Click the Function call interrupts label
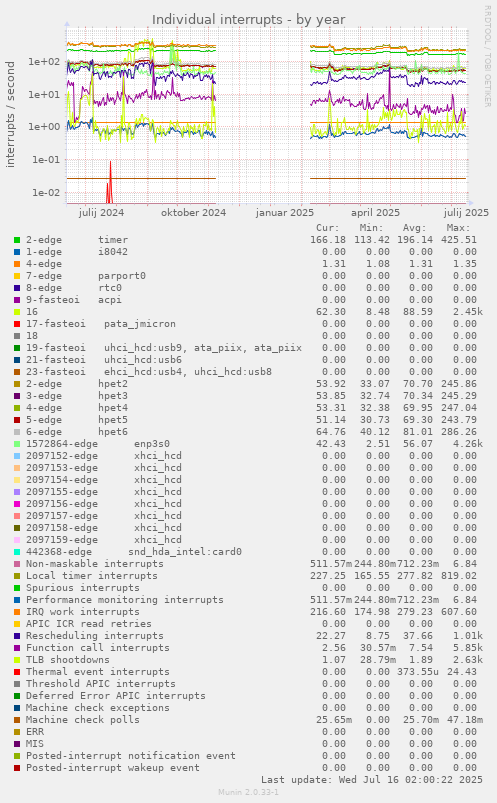The height and width of the screenshot is (803, 497). click(98, 648)
